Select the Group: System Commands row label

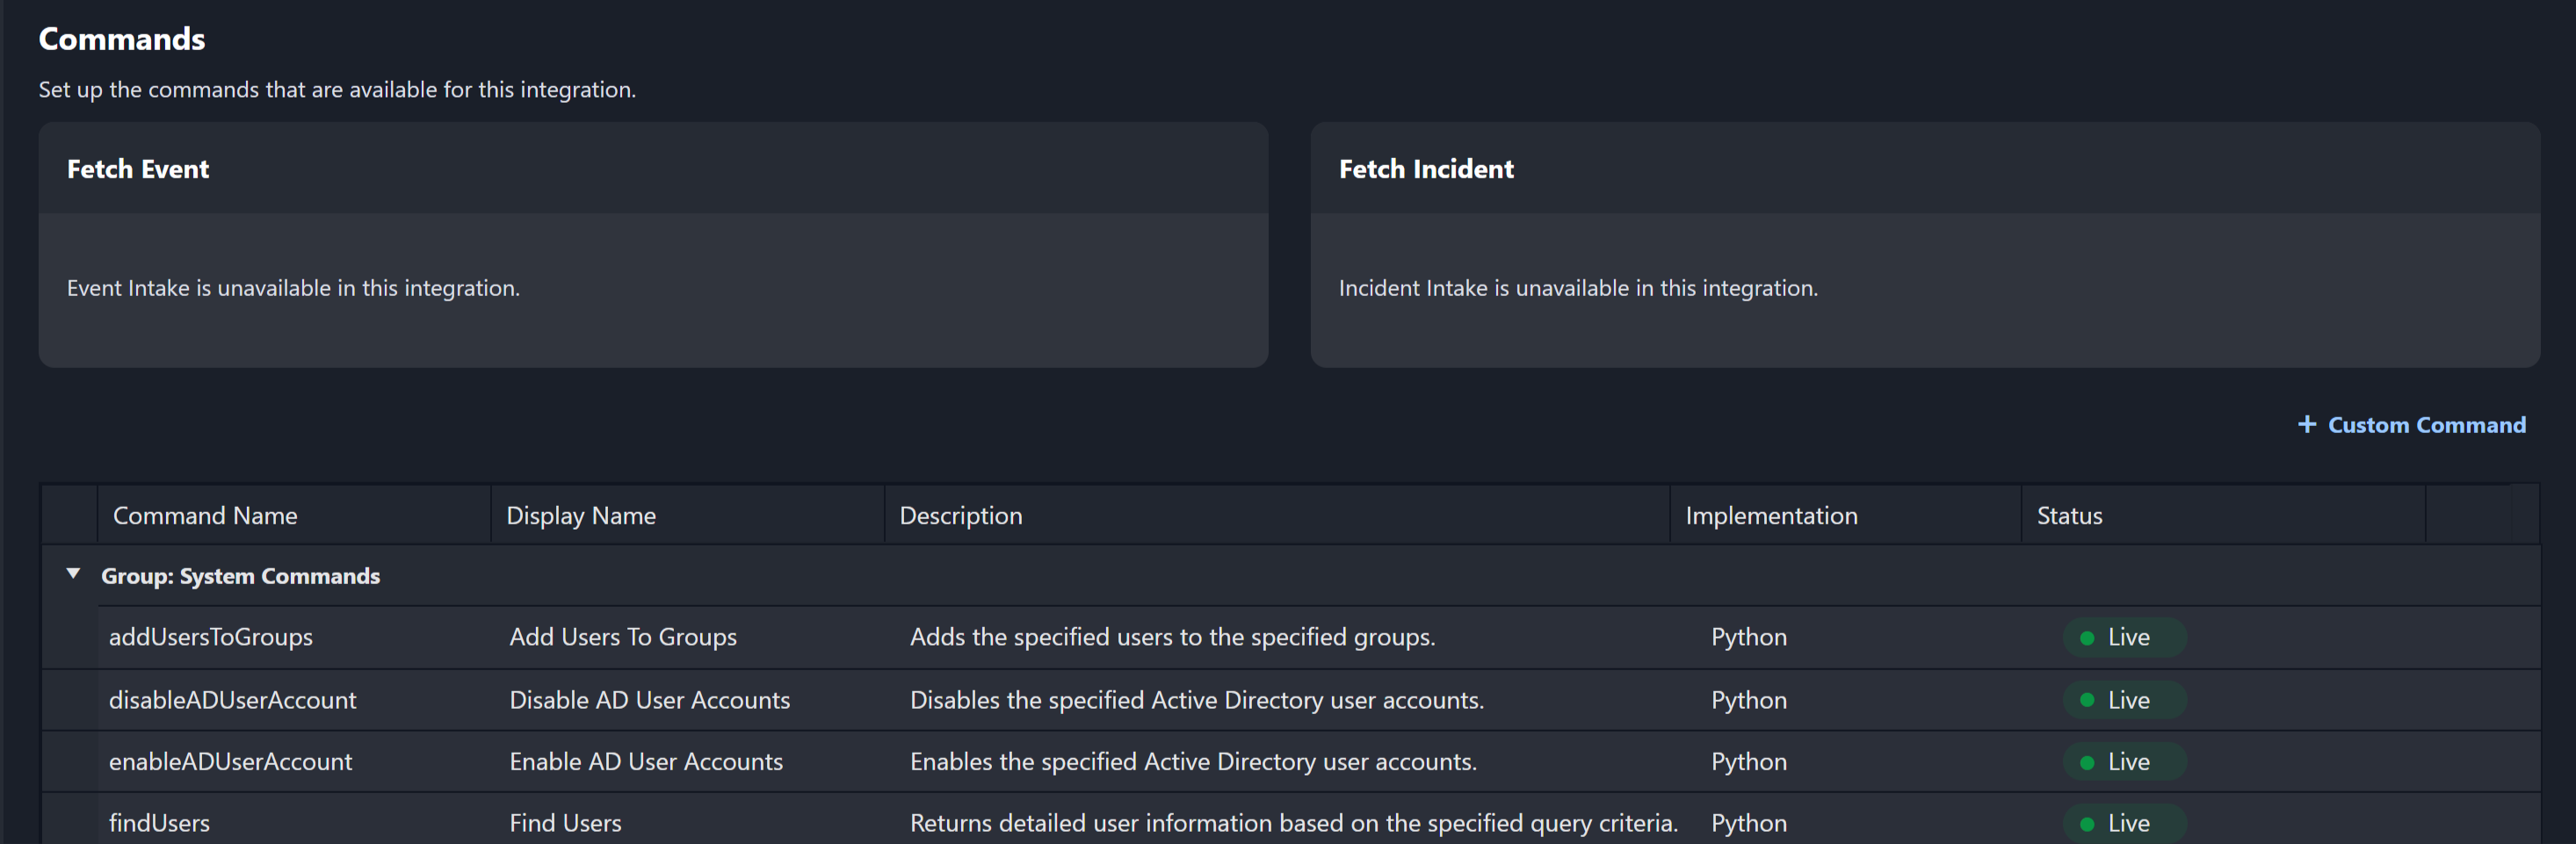tap(240, 576)
